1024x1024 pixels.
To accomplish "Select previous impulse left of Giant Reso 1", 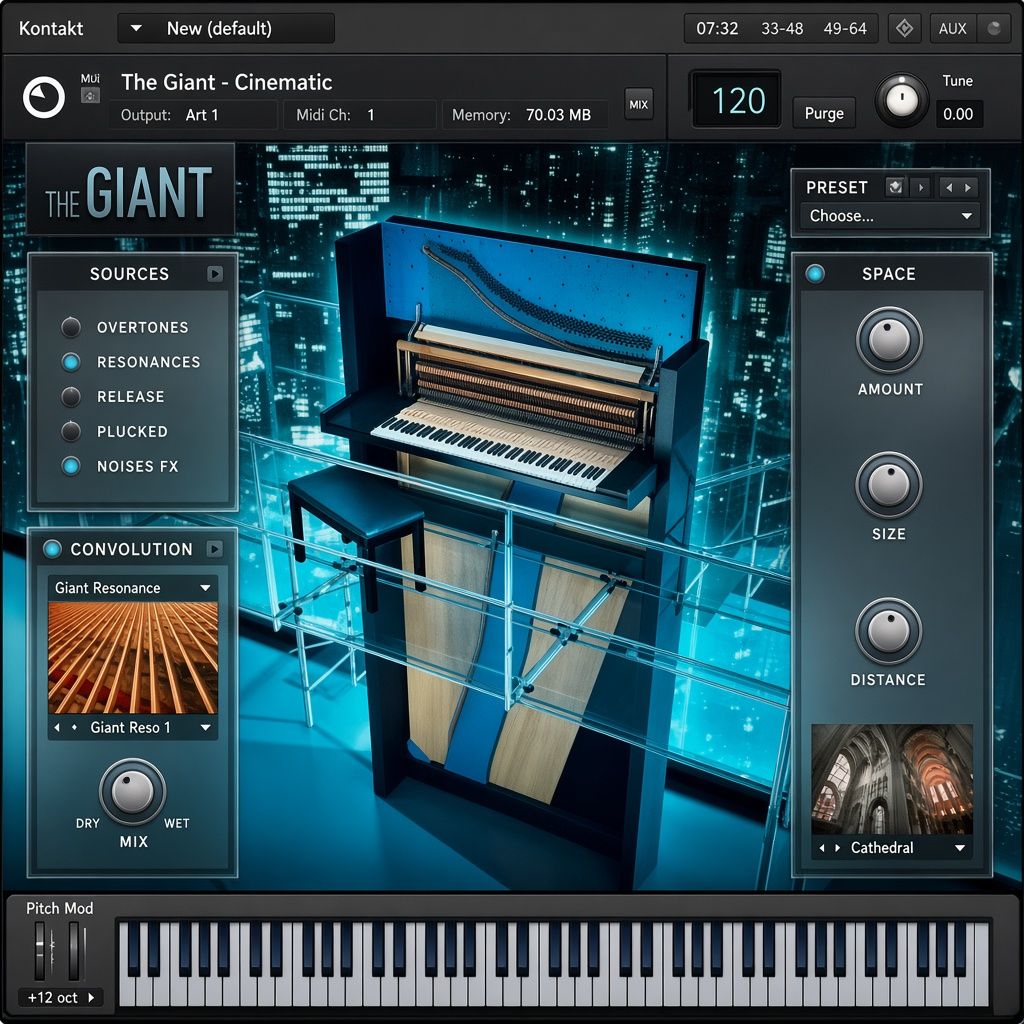I will 57,727.
